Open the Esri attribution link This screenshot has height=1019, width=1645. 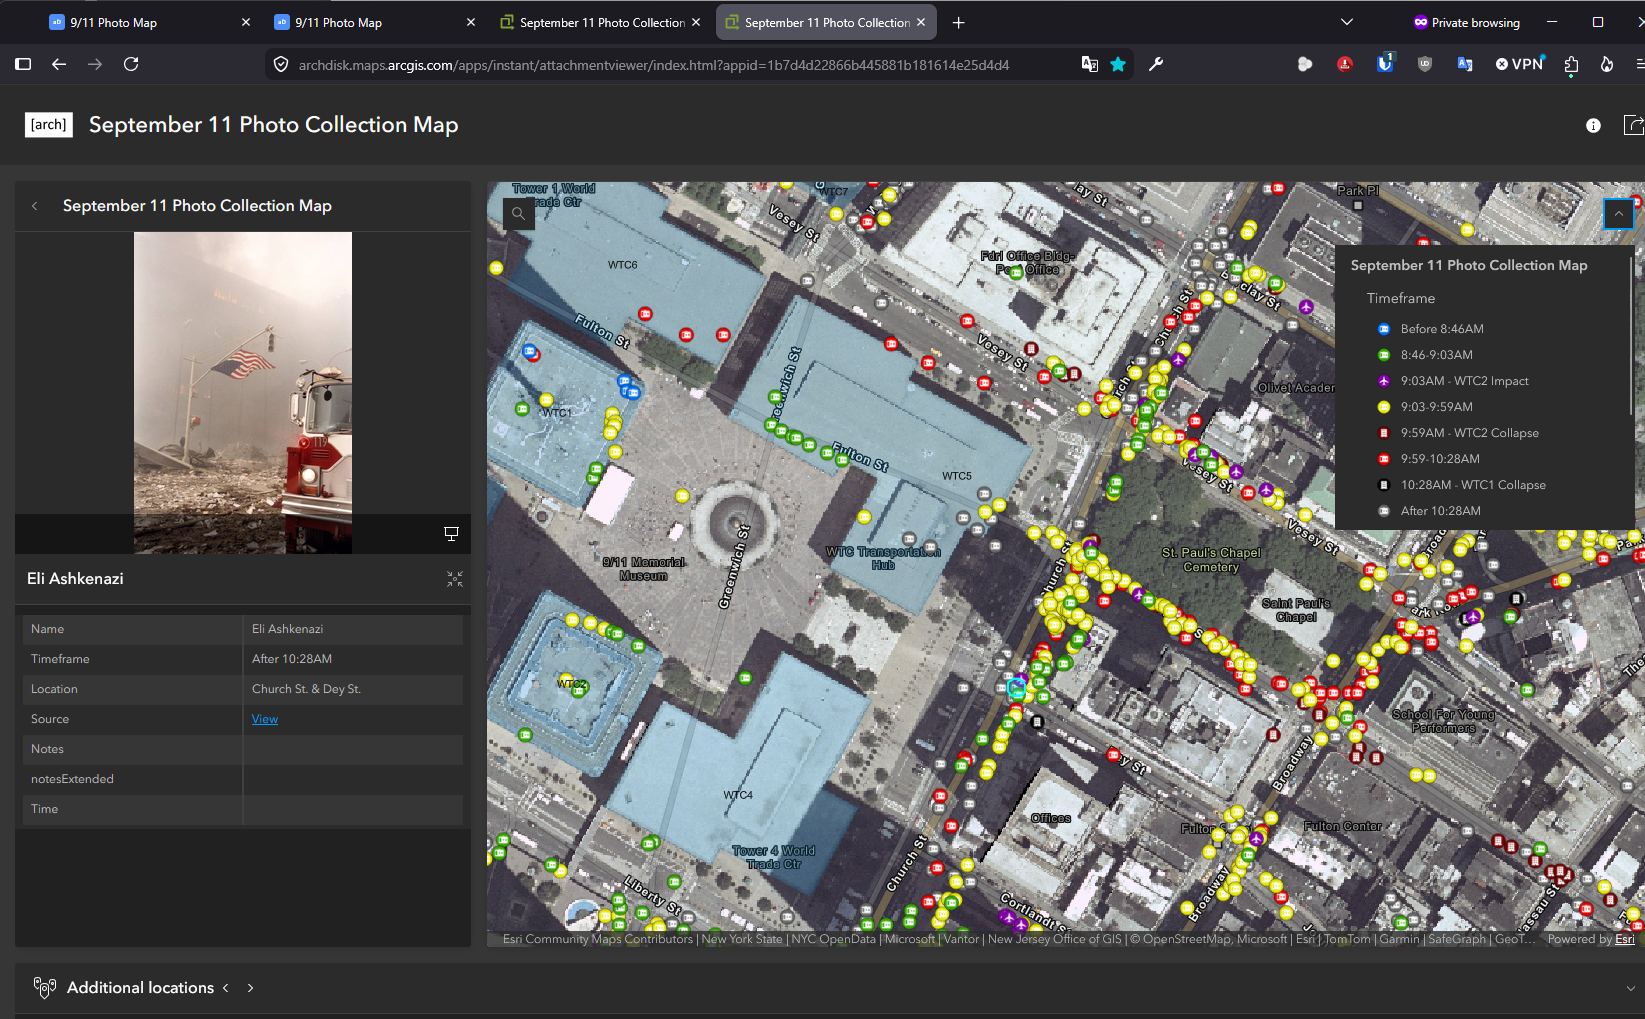coord(1625,939)
